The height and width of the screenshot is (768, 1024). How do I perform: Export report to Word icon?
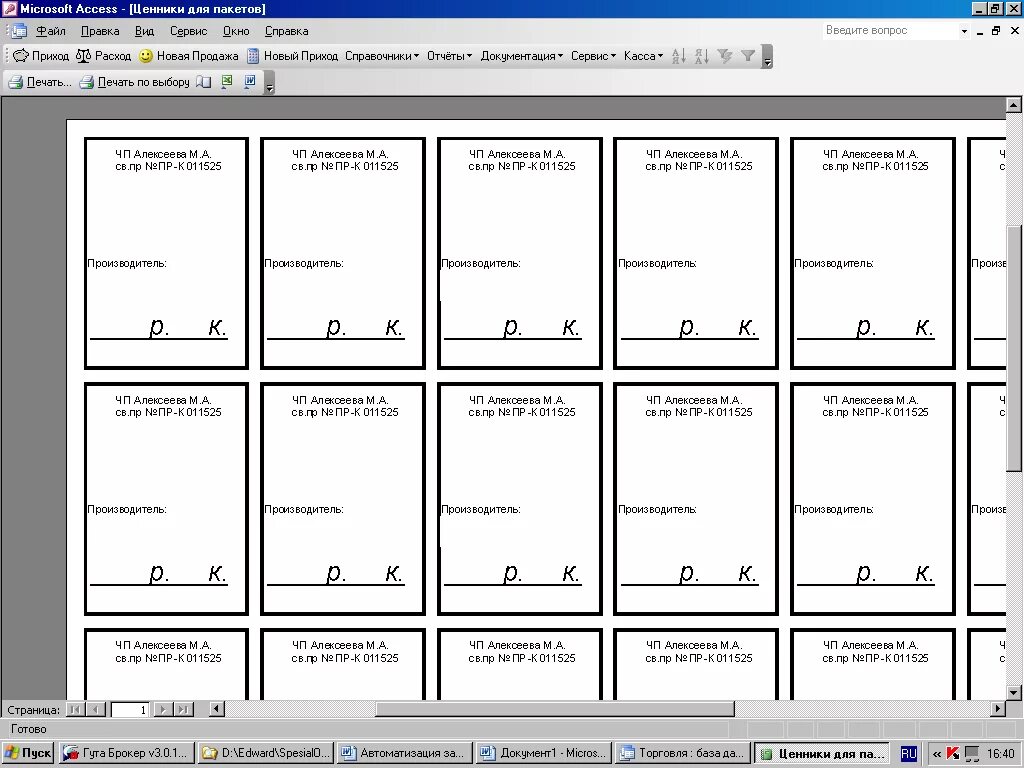tap(249, 82)
